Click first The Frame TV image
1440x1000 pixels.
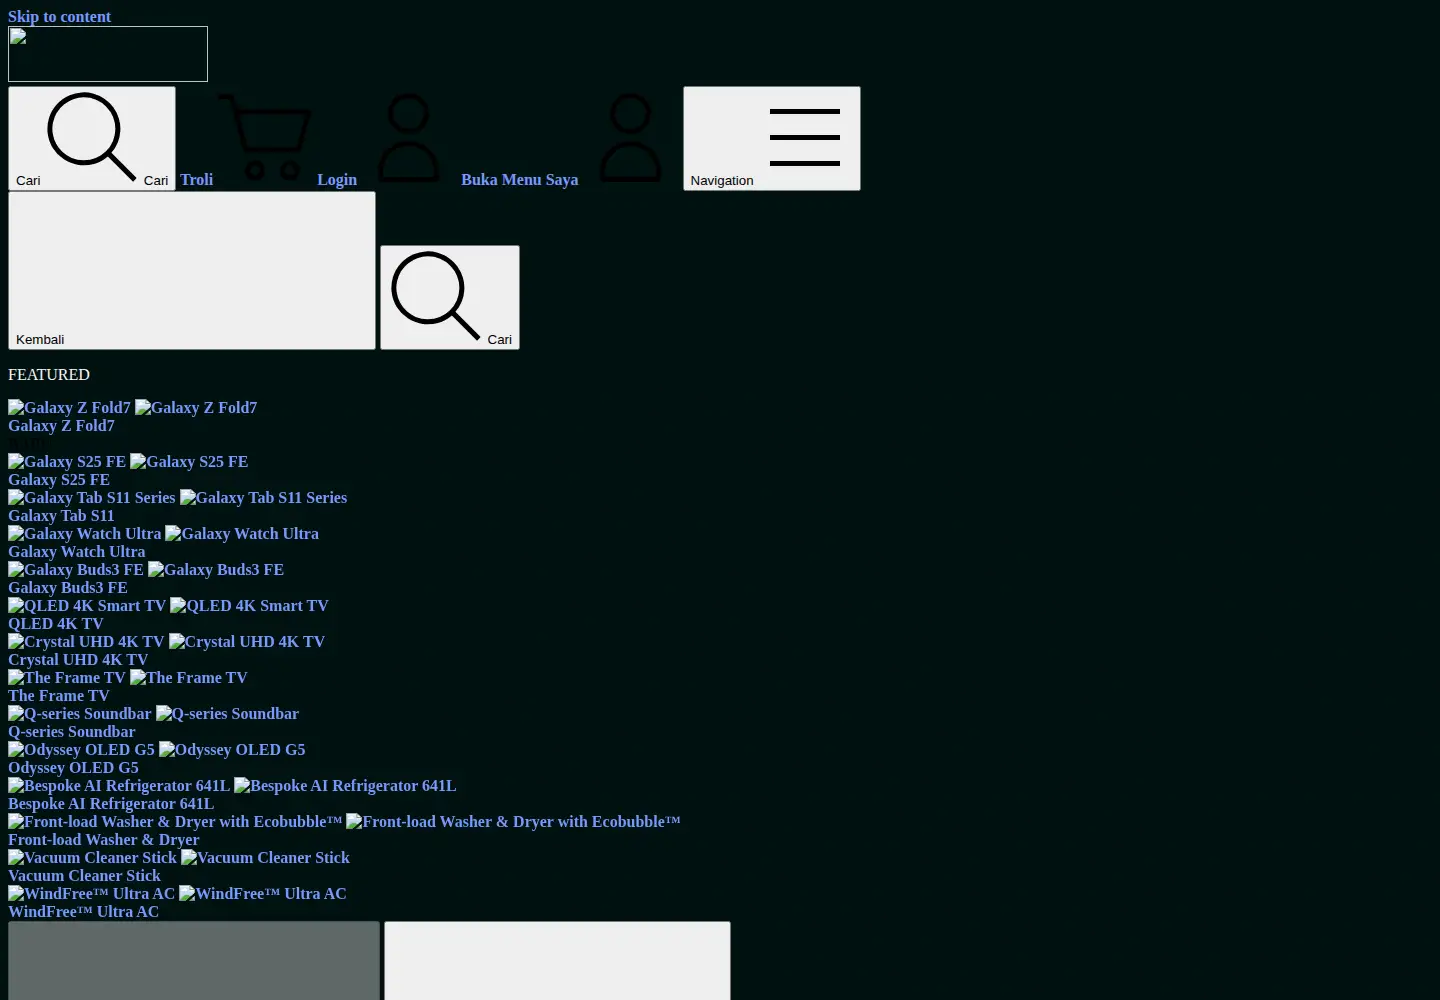click(x=67, y=678)
